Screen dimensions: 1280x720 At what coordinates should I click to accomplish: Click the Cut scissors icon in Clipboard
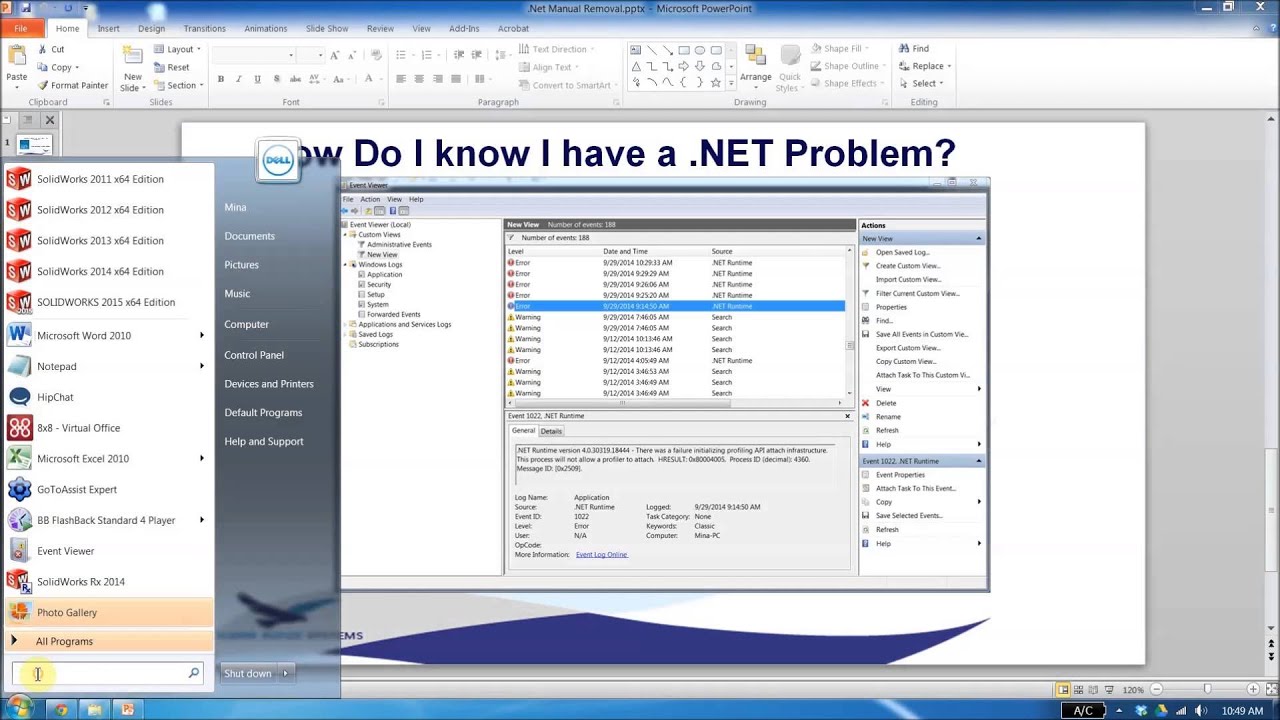click(42, 49)
